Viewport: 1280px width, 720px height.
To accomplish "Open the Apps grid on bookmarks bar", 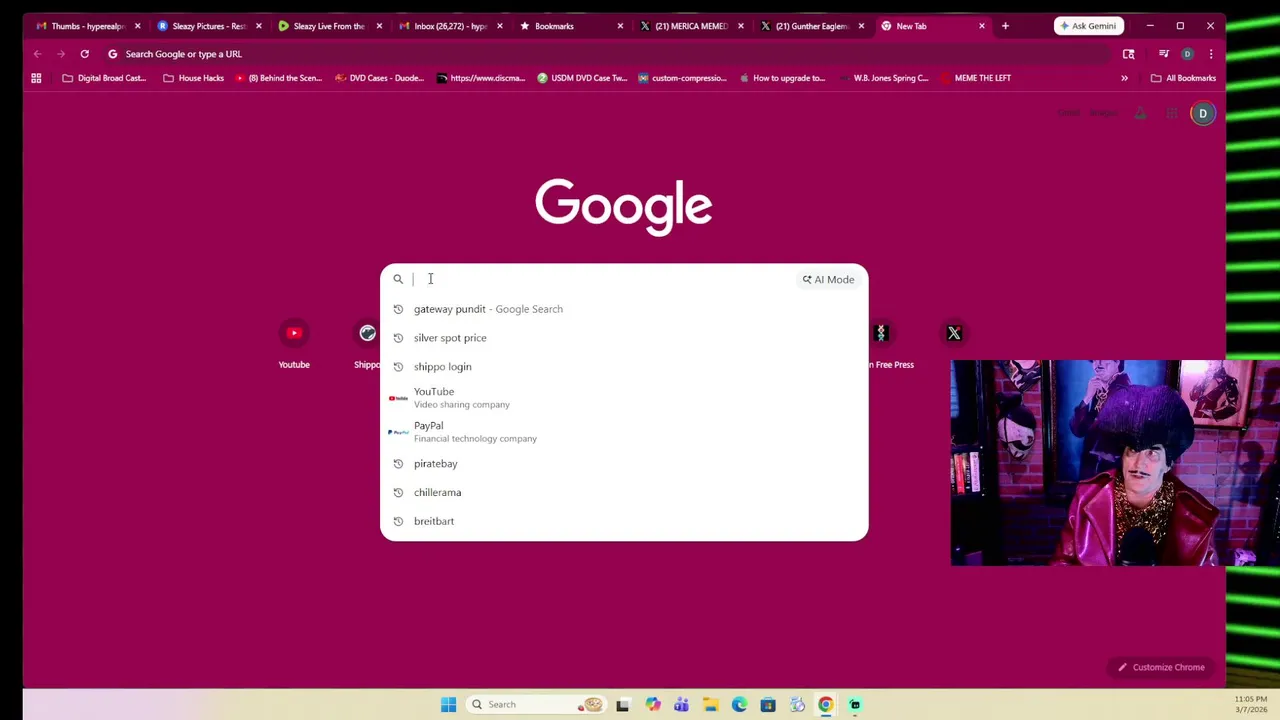I will click(x=36, y=78).
